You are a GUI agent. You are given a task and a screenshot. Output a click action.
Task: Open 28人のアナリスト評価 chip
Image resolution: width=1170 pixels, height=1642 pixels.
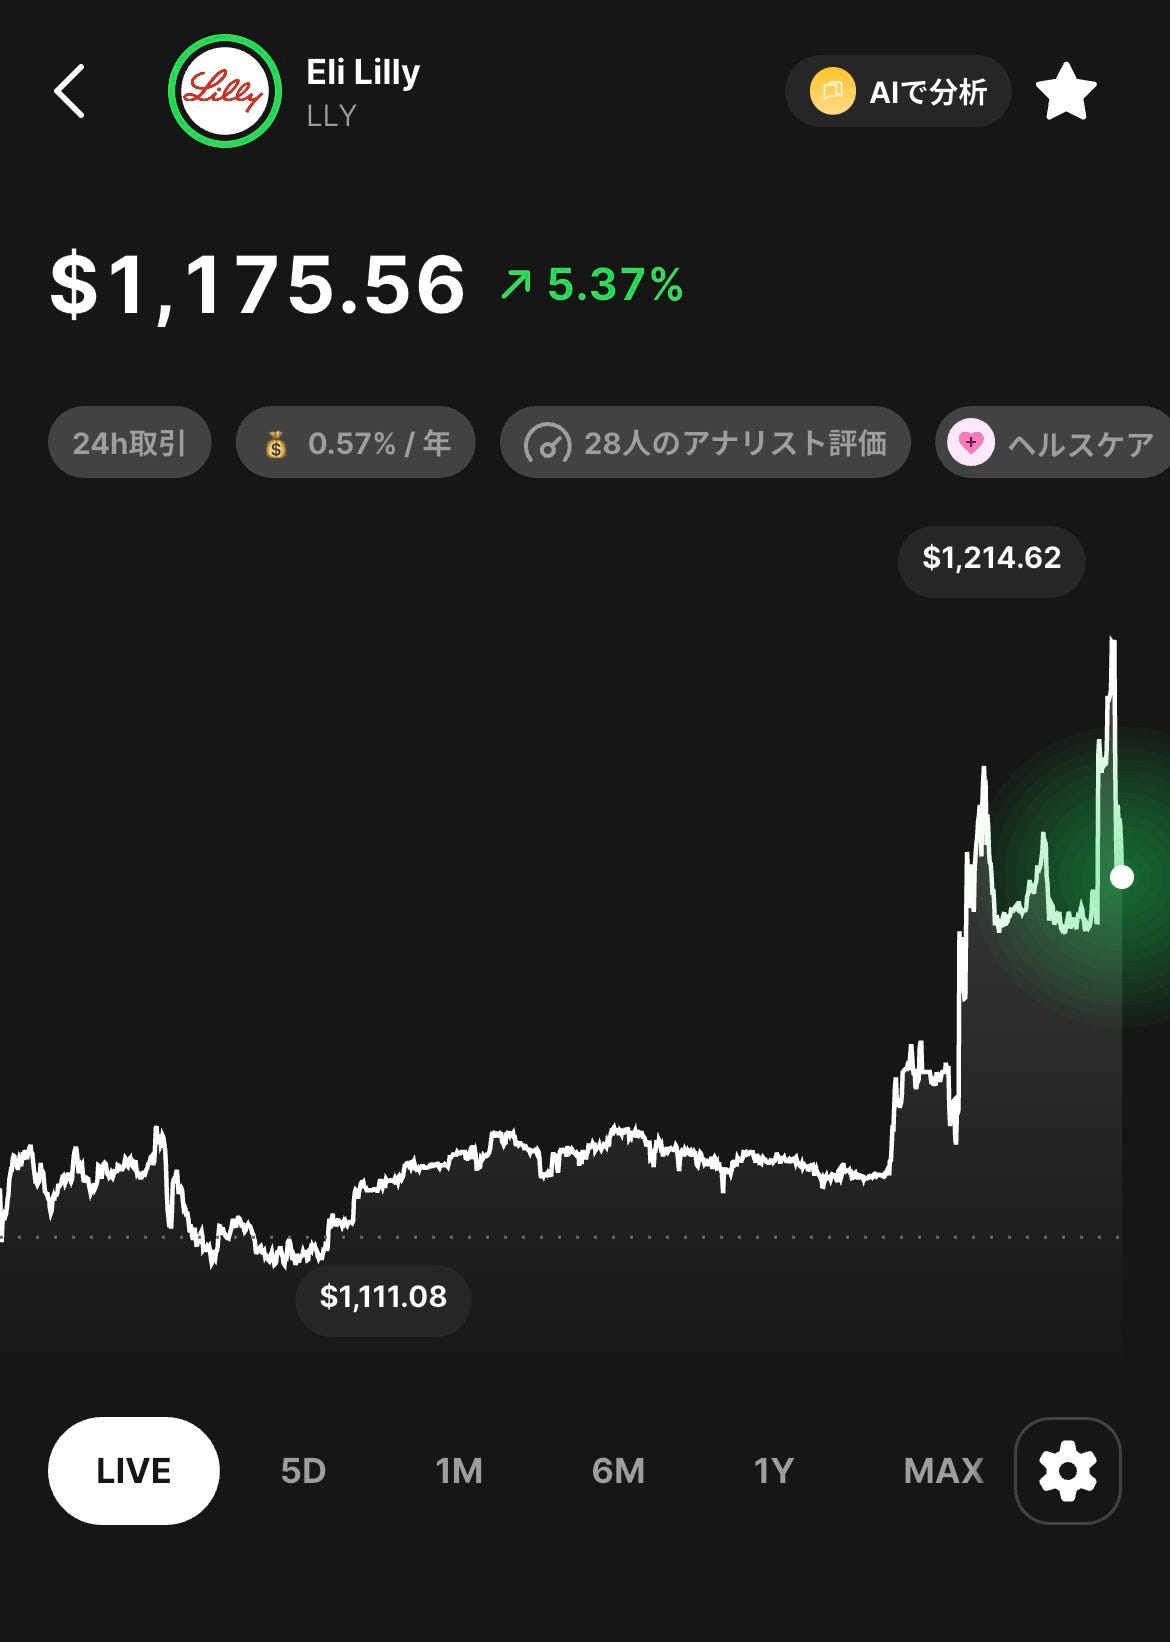tap(705, 442)
